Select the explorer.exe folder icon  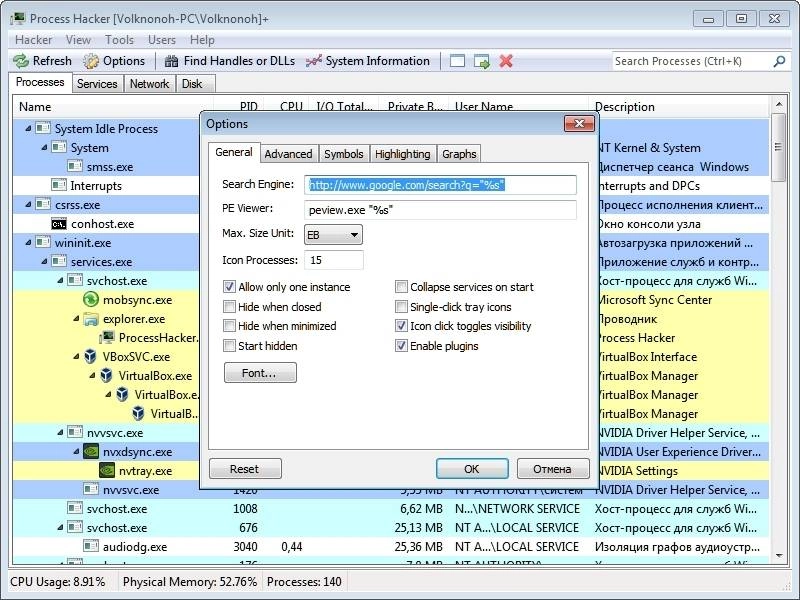(91, 319)
